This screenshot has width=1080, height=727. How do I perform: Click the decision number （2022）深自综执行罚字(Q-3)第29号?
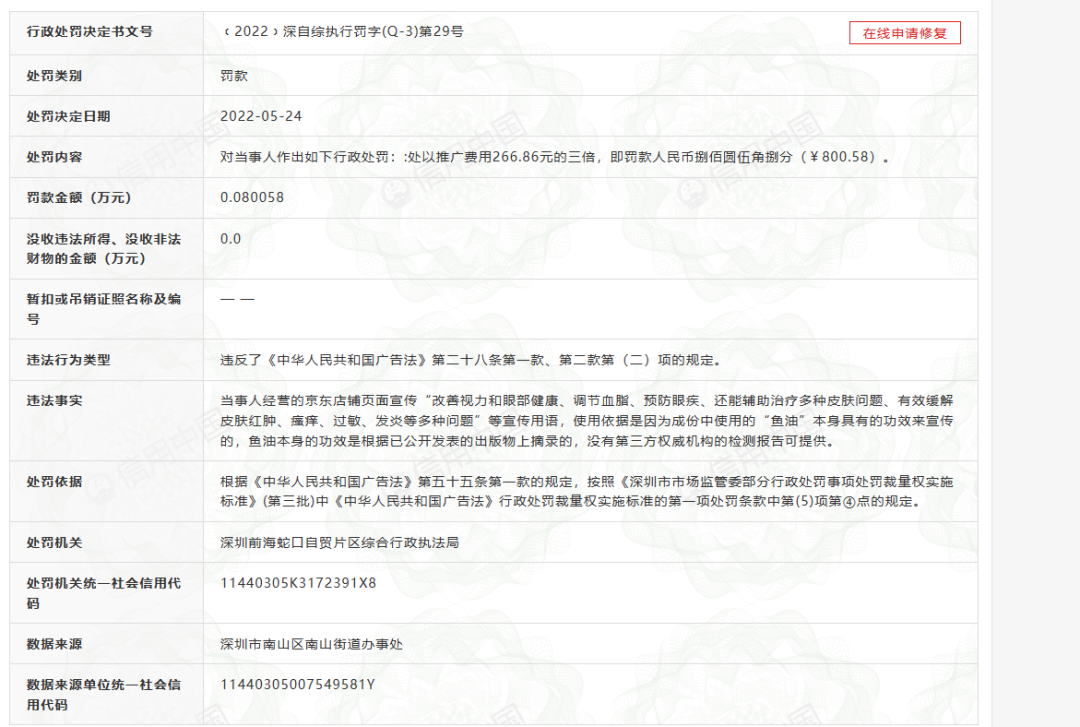[343, 31]
